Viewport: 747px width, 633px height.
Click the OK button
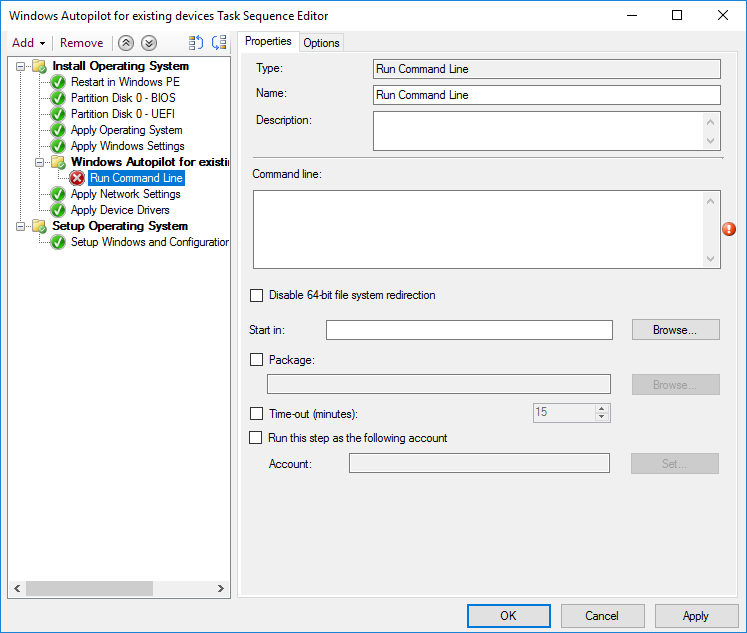pyautogui.click(x=508, y=616)
